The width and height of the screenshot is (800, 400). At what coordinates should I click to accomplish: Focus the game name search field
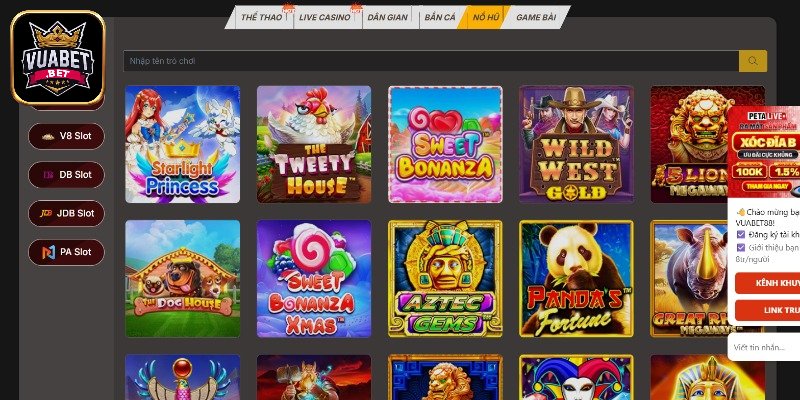point(431,61)
